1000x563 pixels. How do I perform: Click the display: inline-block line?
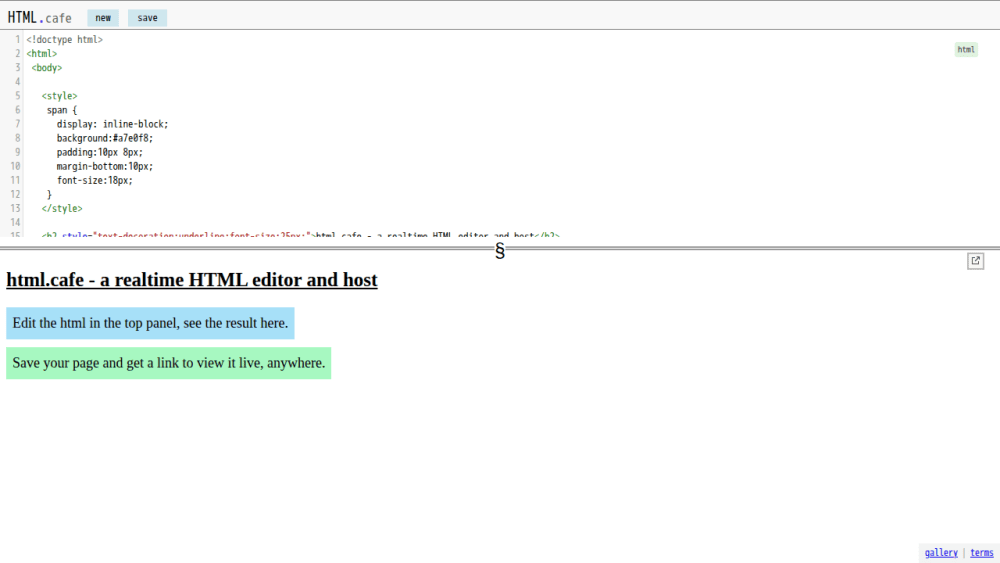112,124
